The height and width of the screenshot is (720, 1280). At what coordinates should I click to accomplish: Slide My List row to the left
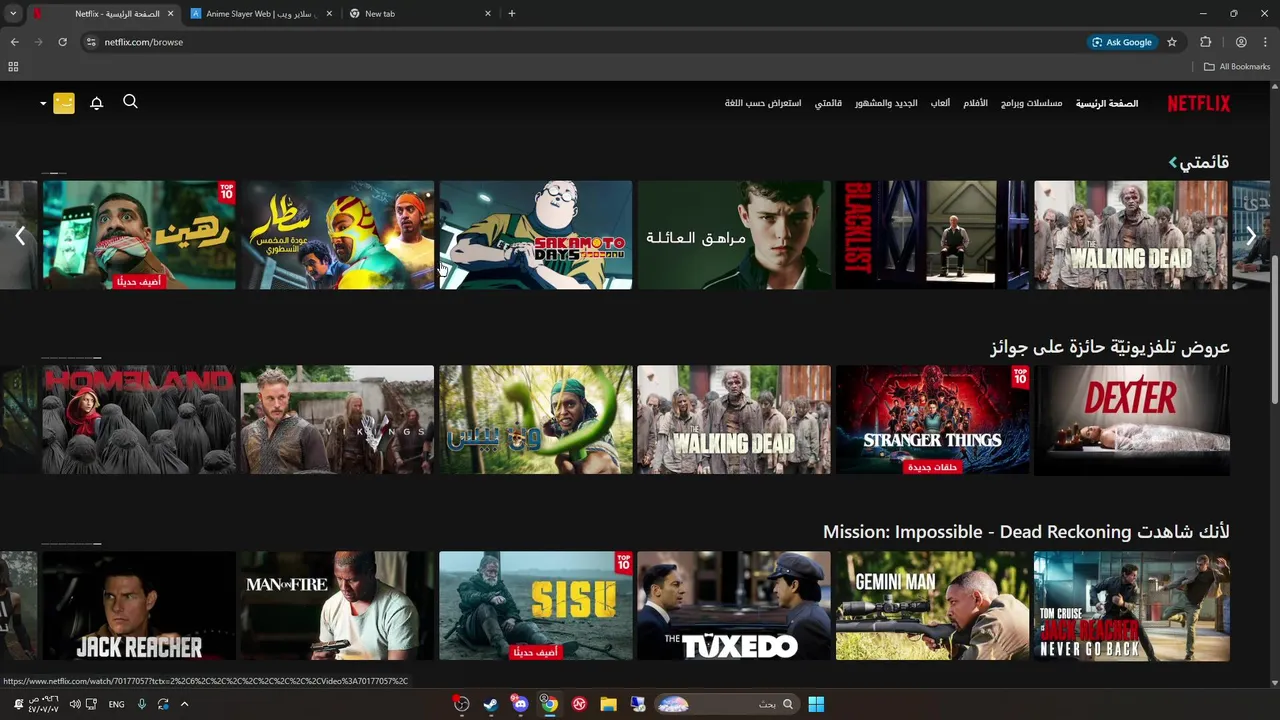click(20, 235)
